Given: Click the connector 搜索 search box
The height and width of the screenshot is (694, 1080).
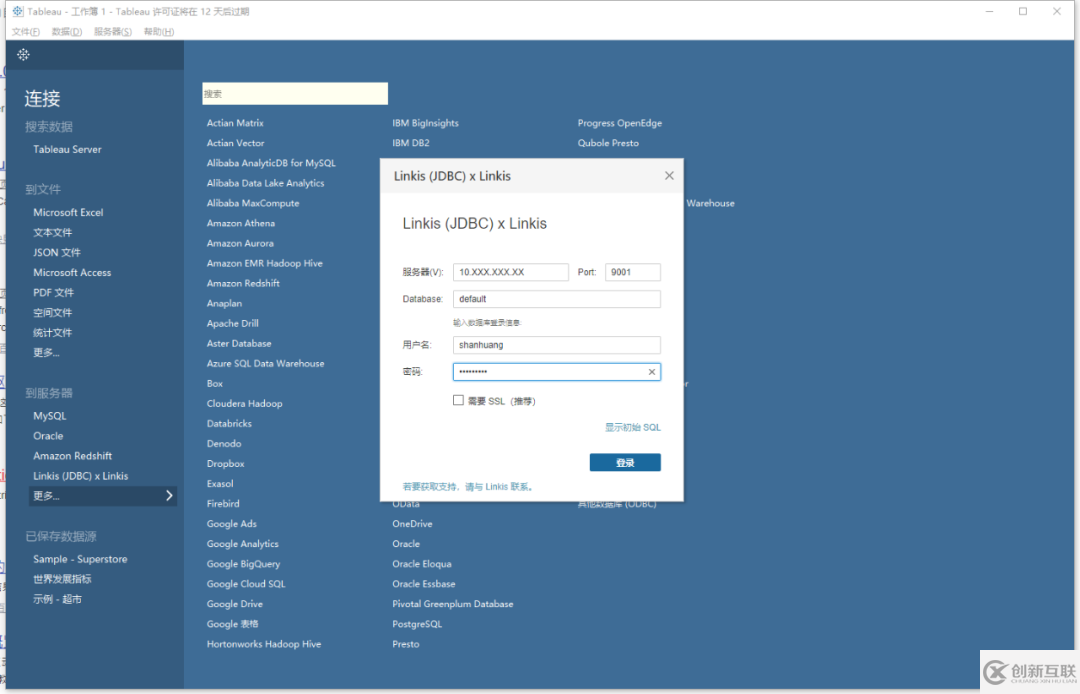Looking at the screenshot, I should (x=295, y=94).
